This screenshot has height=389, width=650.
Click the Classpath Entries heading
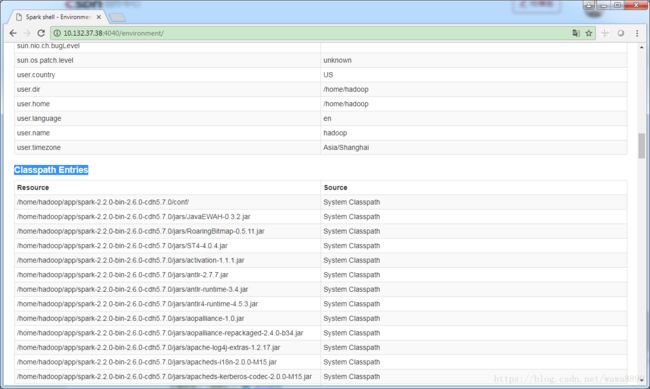(51, 170)
